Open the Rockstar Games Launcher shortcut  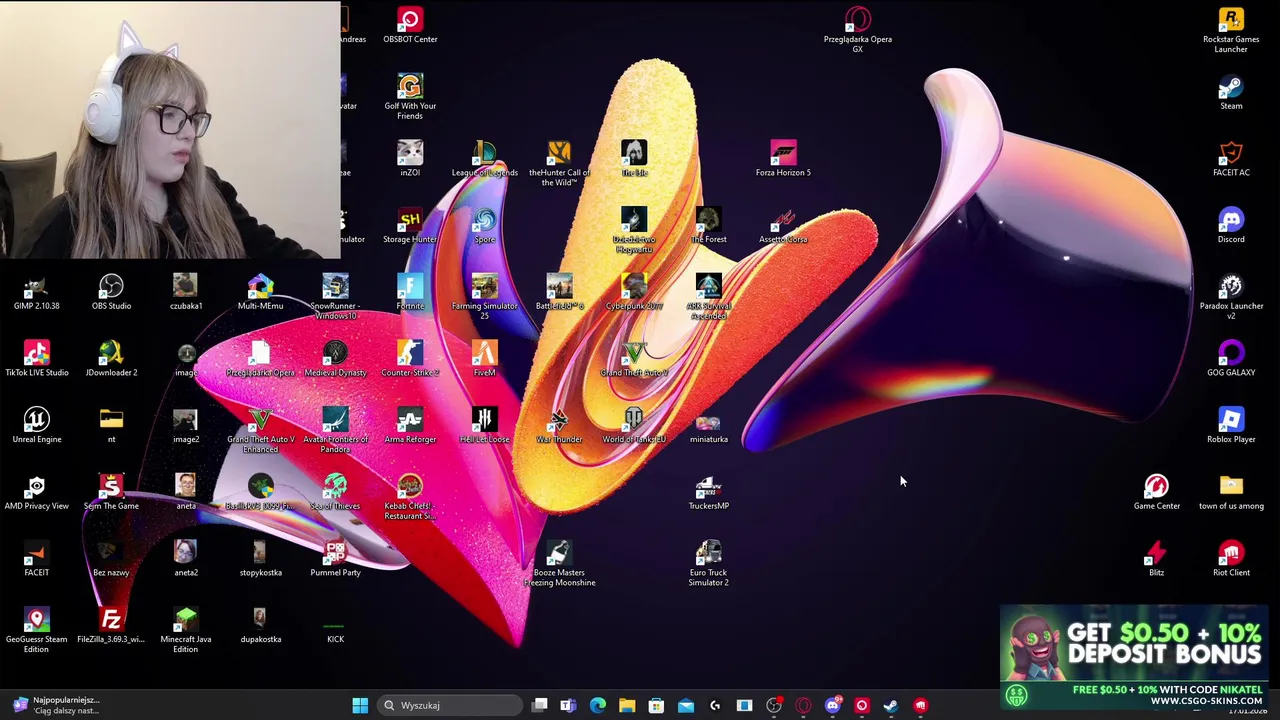(1231, 31)
